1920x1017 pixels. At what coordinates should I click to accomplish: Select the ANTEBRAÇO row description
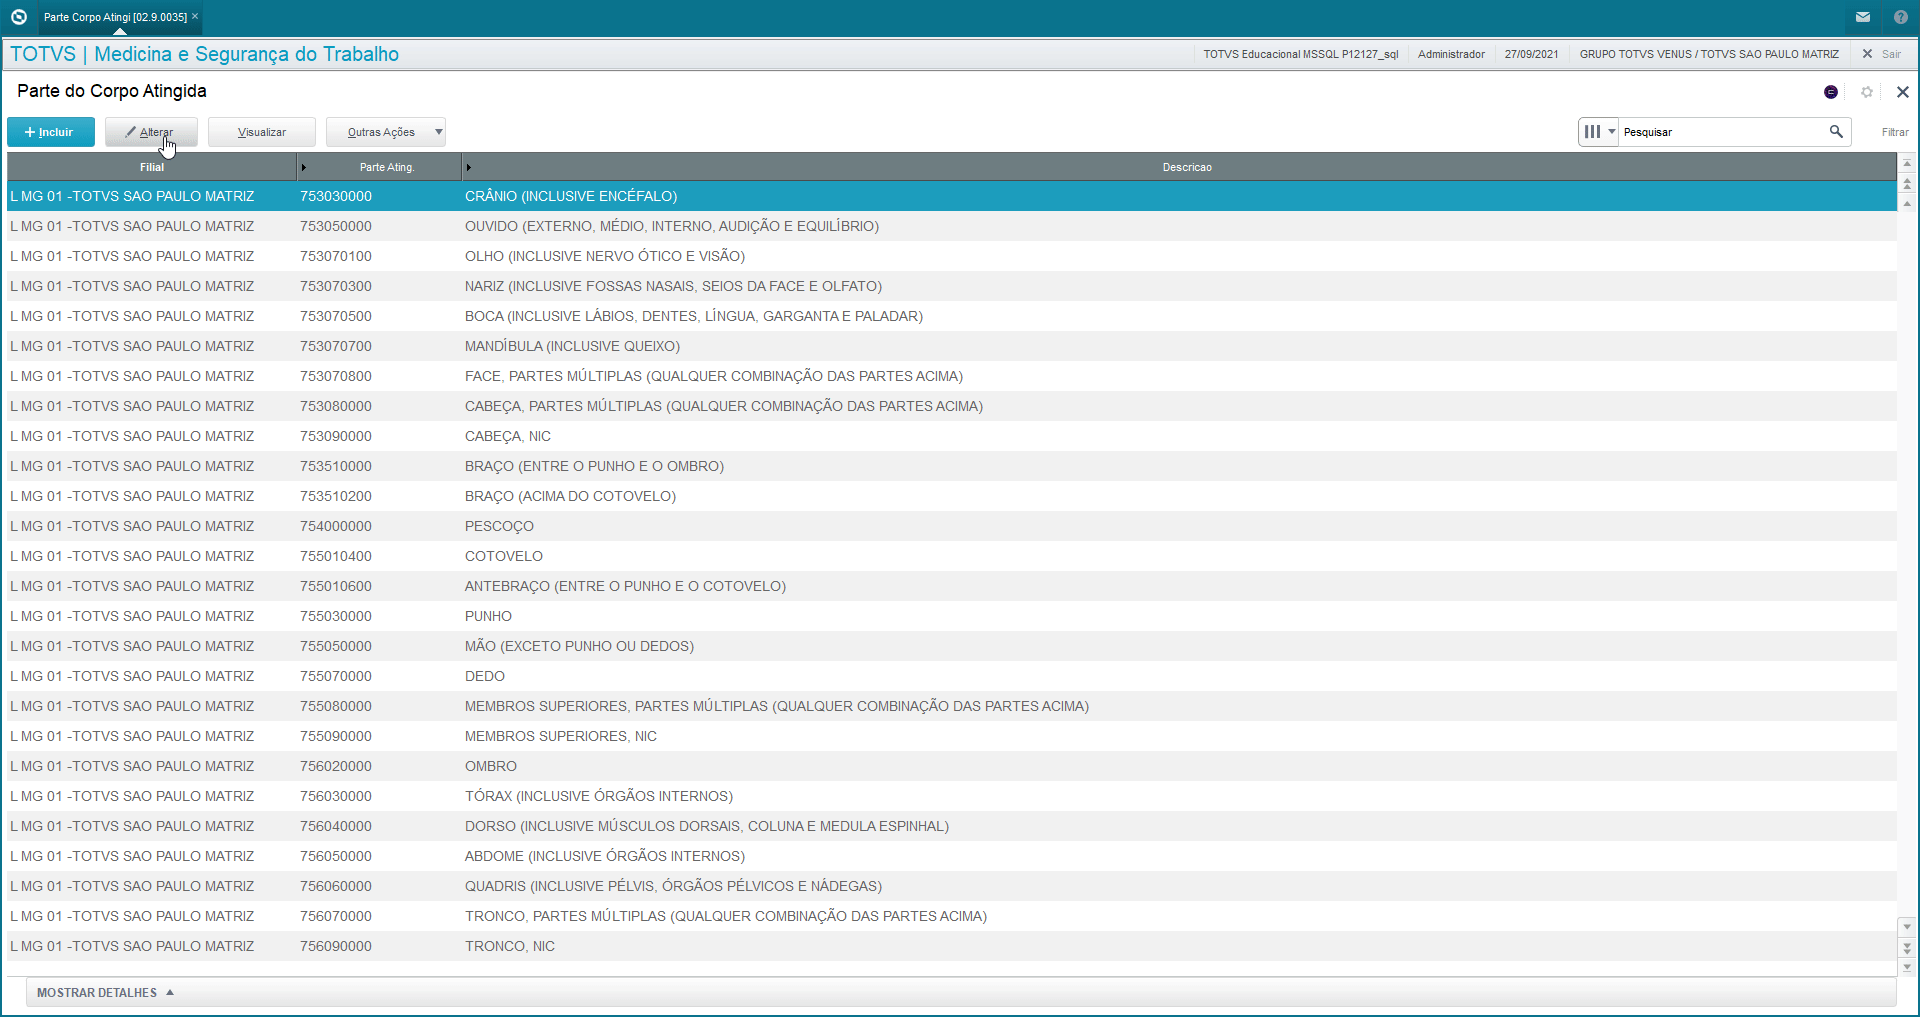[x=625, y=586]
